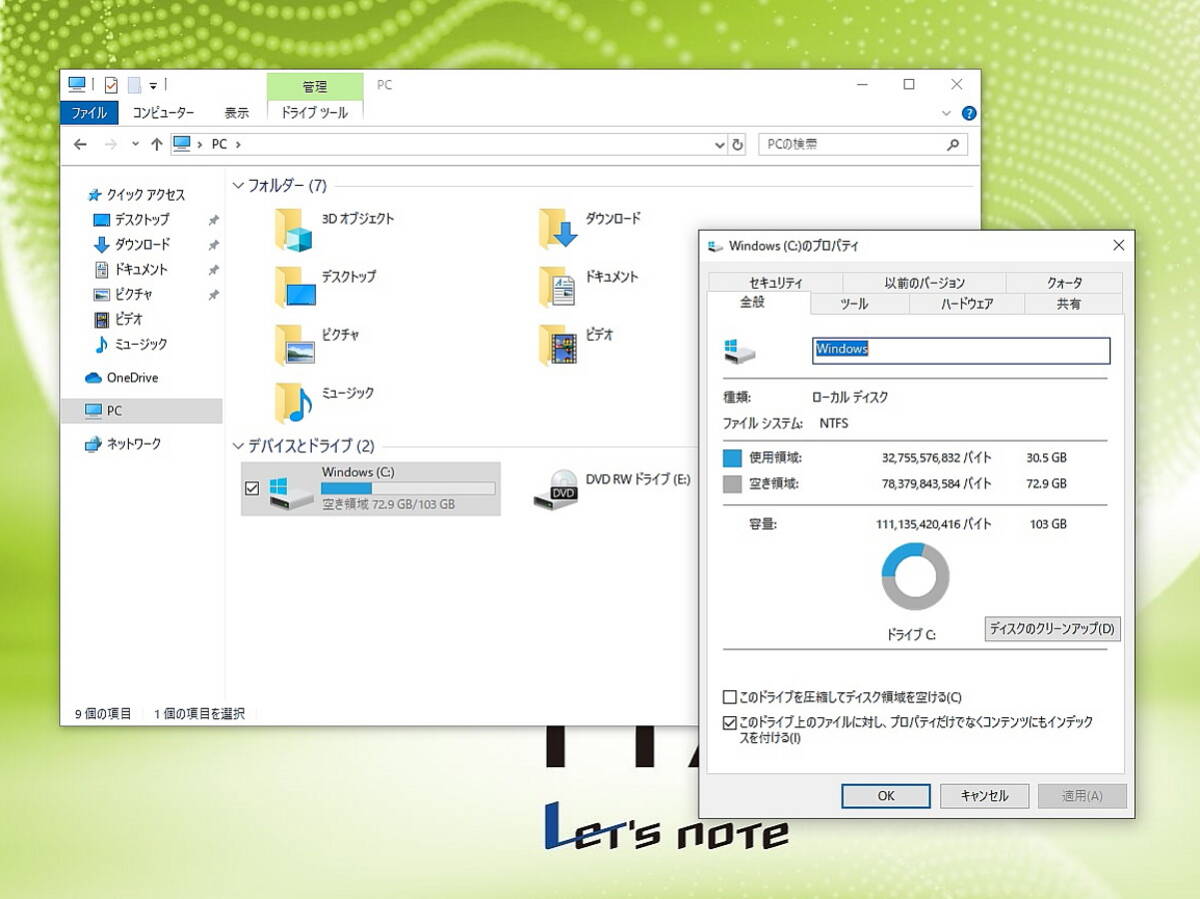Switch to the セキュリティ tab

(x=775, y=283)
